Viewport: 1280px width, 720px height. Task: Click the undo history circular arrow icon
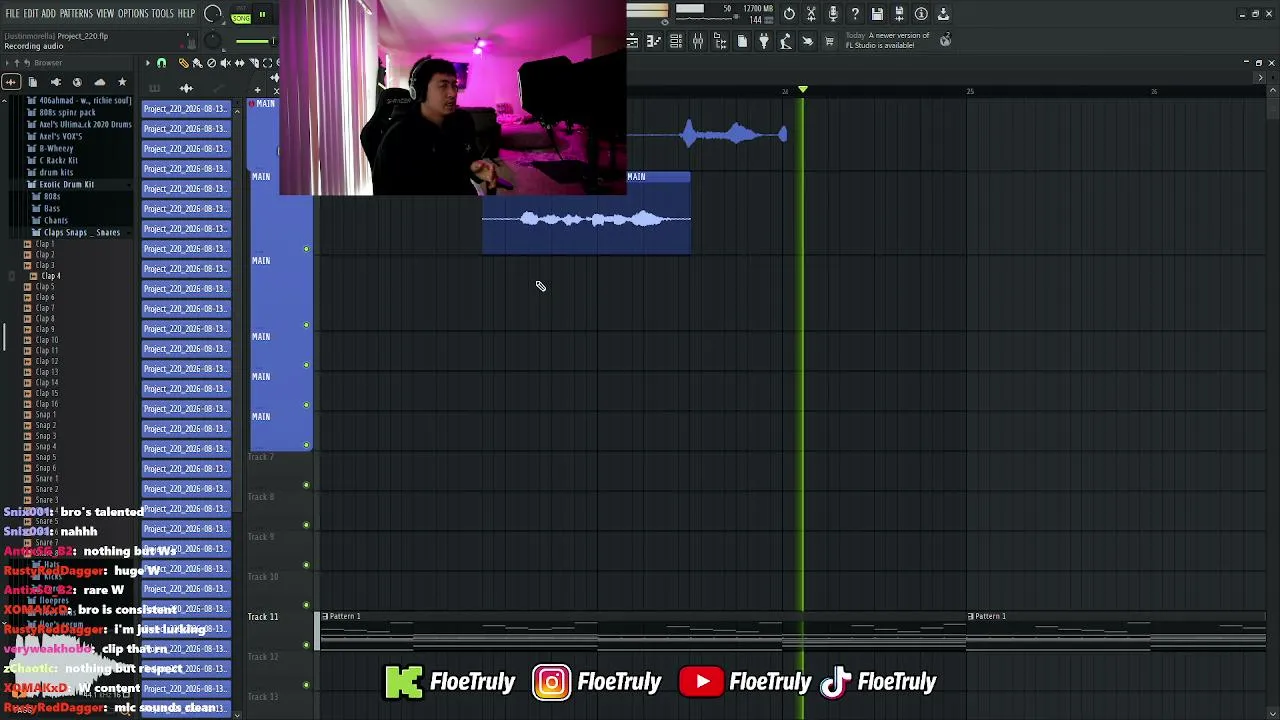pos(789,14)
